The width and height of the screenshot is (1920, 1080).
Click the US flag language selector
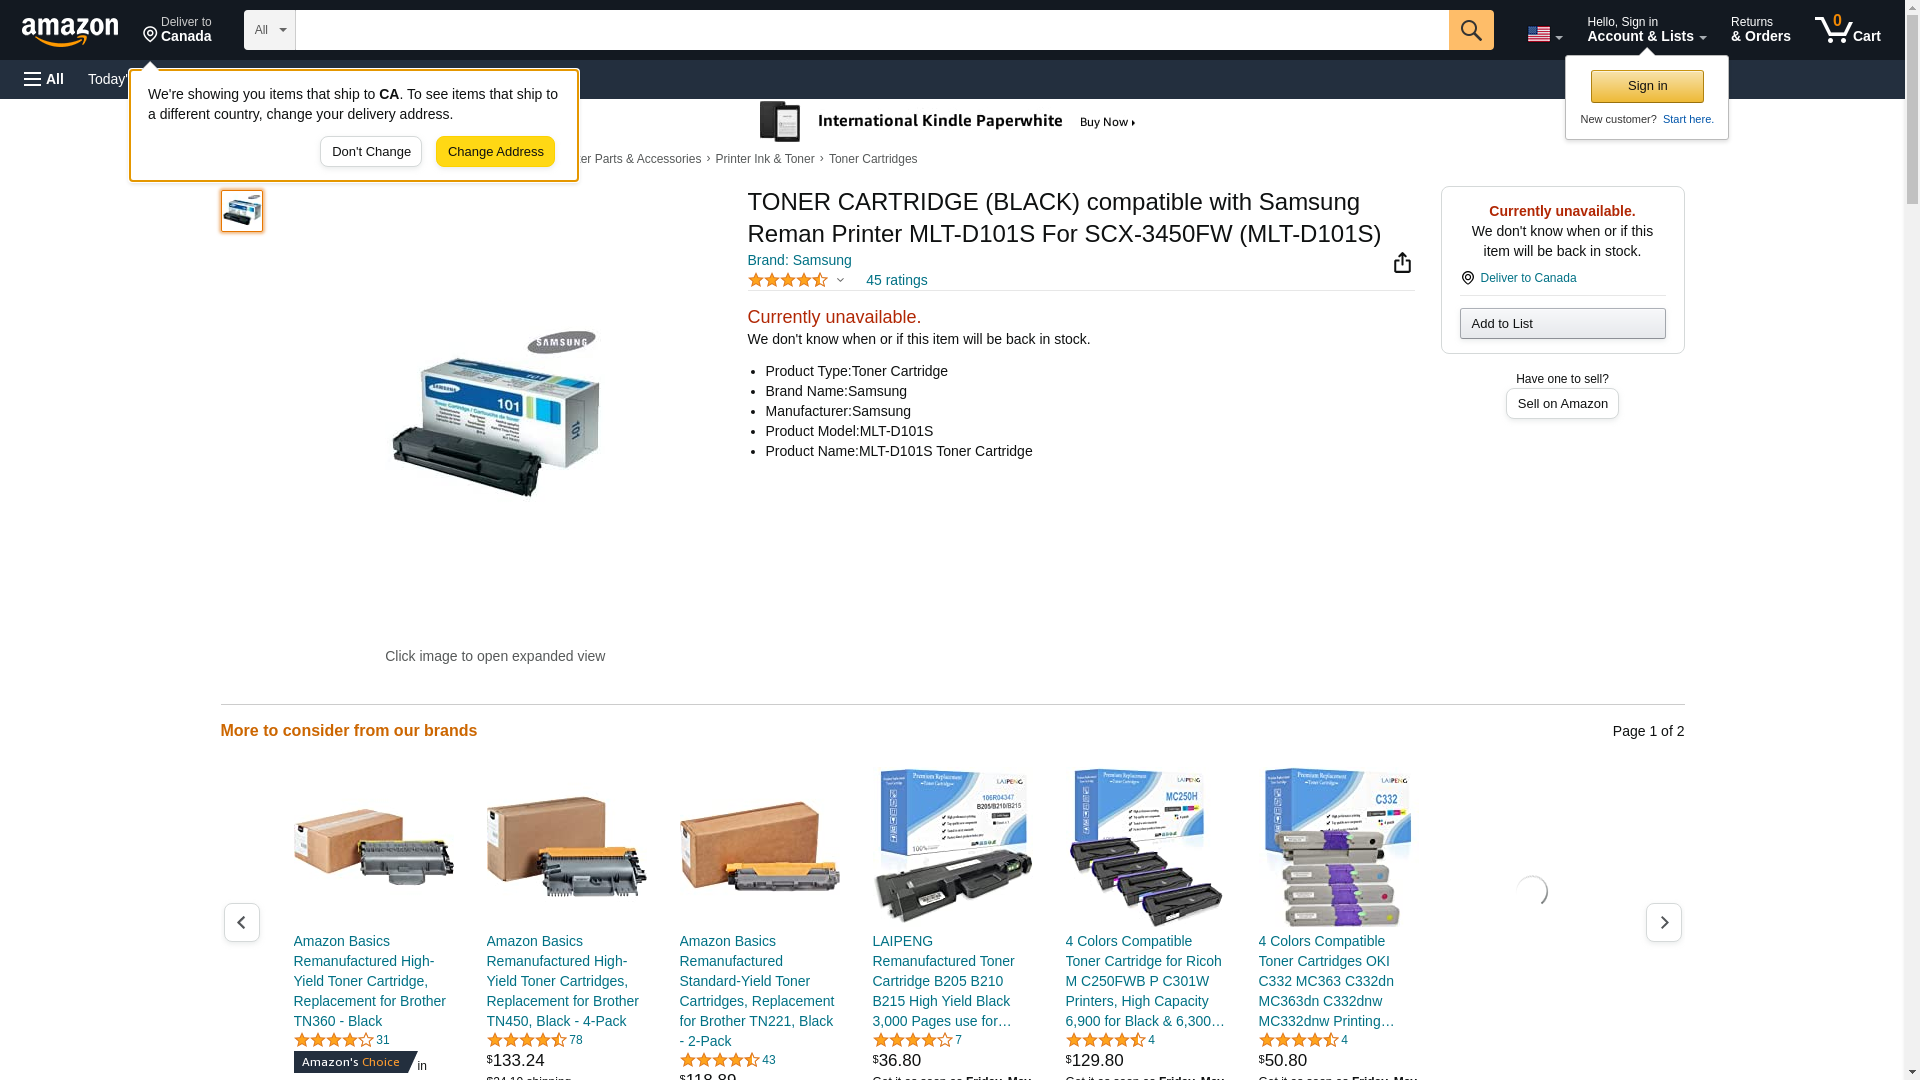click(1544, 34)
